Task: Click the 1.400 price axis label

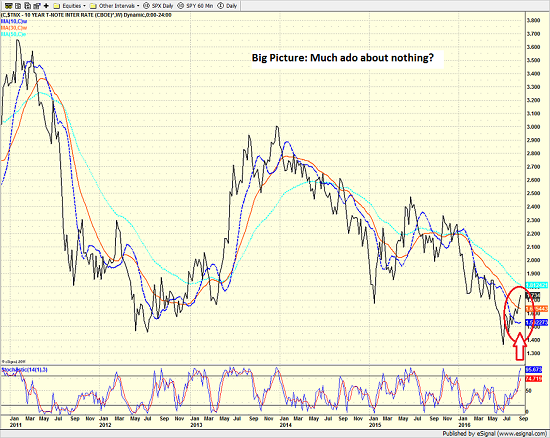Action: coord(534,340)
